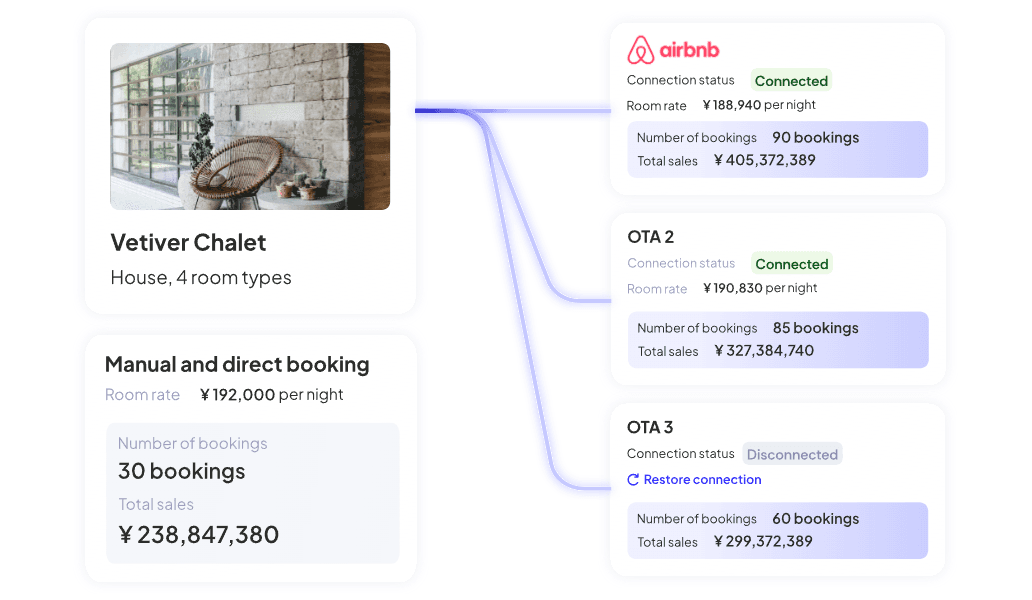Click manual booking total sales ¥238,847,380
Viewport: 1032px width, 600px height.
(x=199, y=535)
